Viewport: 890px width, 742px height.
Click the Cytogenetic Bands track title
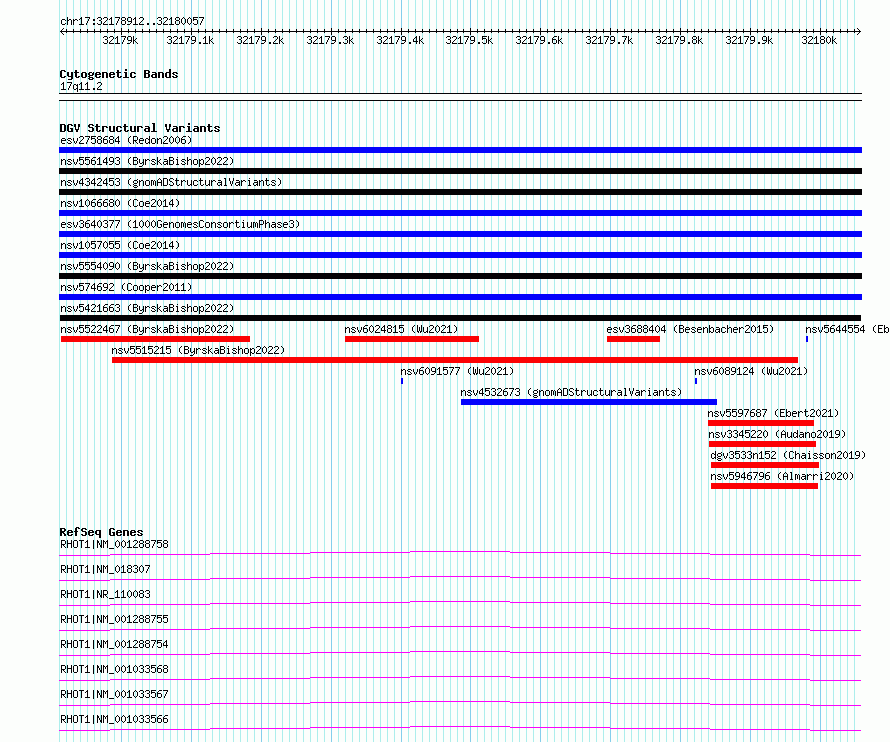pyautogui.click(x=119, y=74)
